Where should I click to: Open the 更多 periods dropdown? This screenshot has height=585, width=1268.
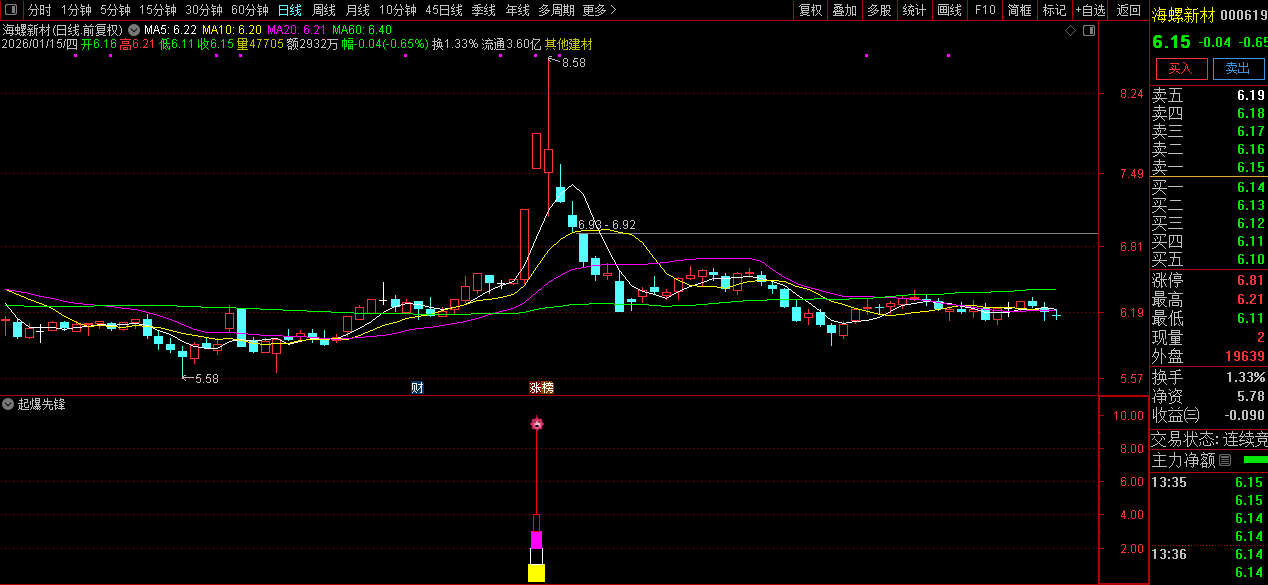pyautogui.click(x=599, y=10)
